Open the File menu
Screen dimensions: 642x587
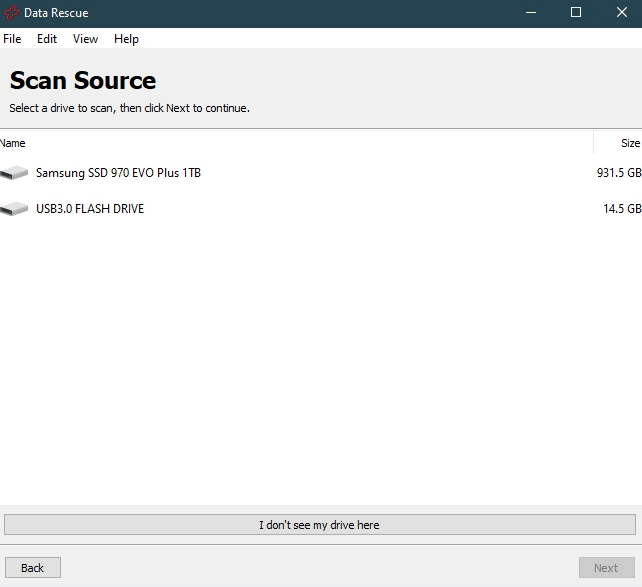coord(12,39)
